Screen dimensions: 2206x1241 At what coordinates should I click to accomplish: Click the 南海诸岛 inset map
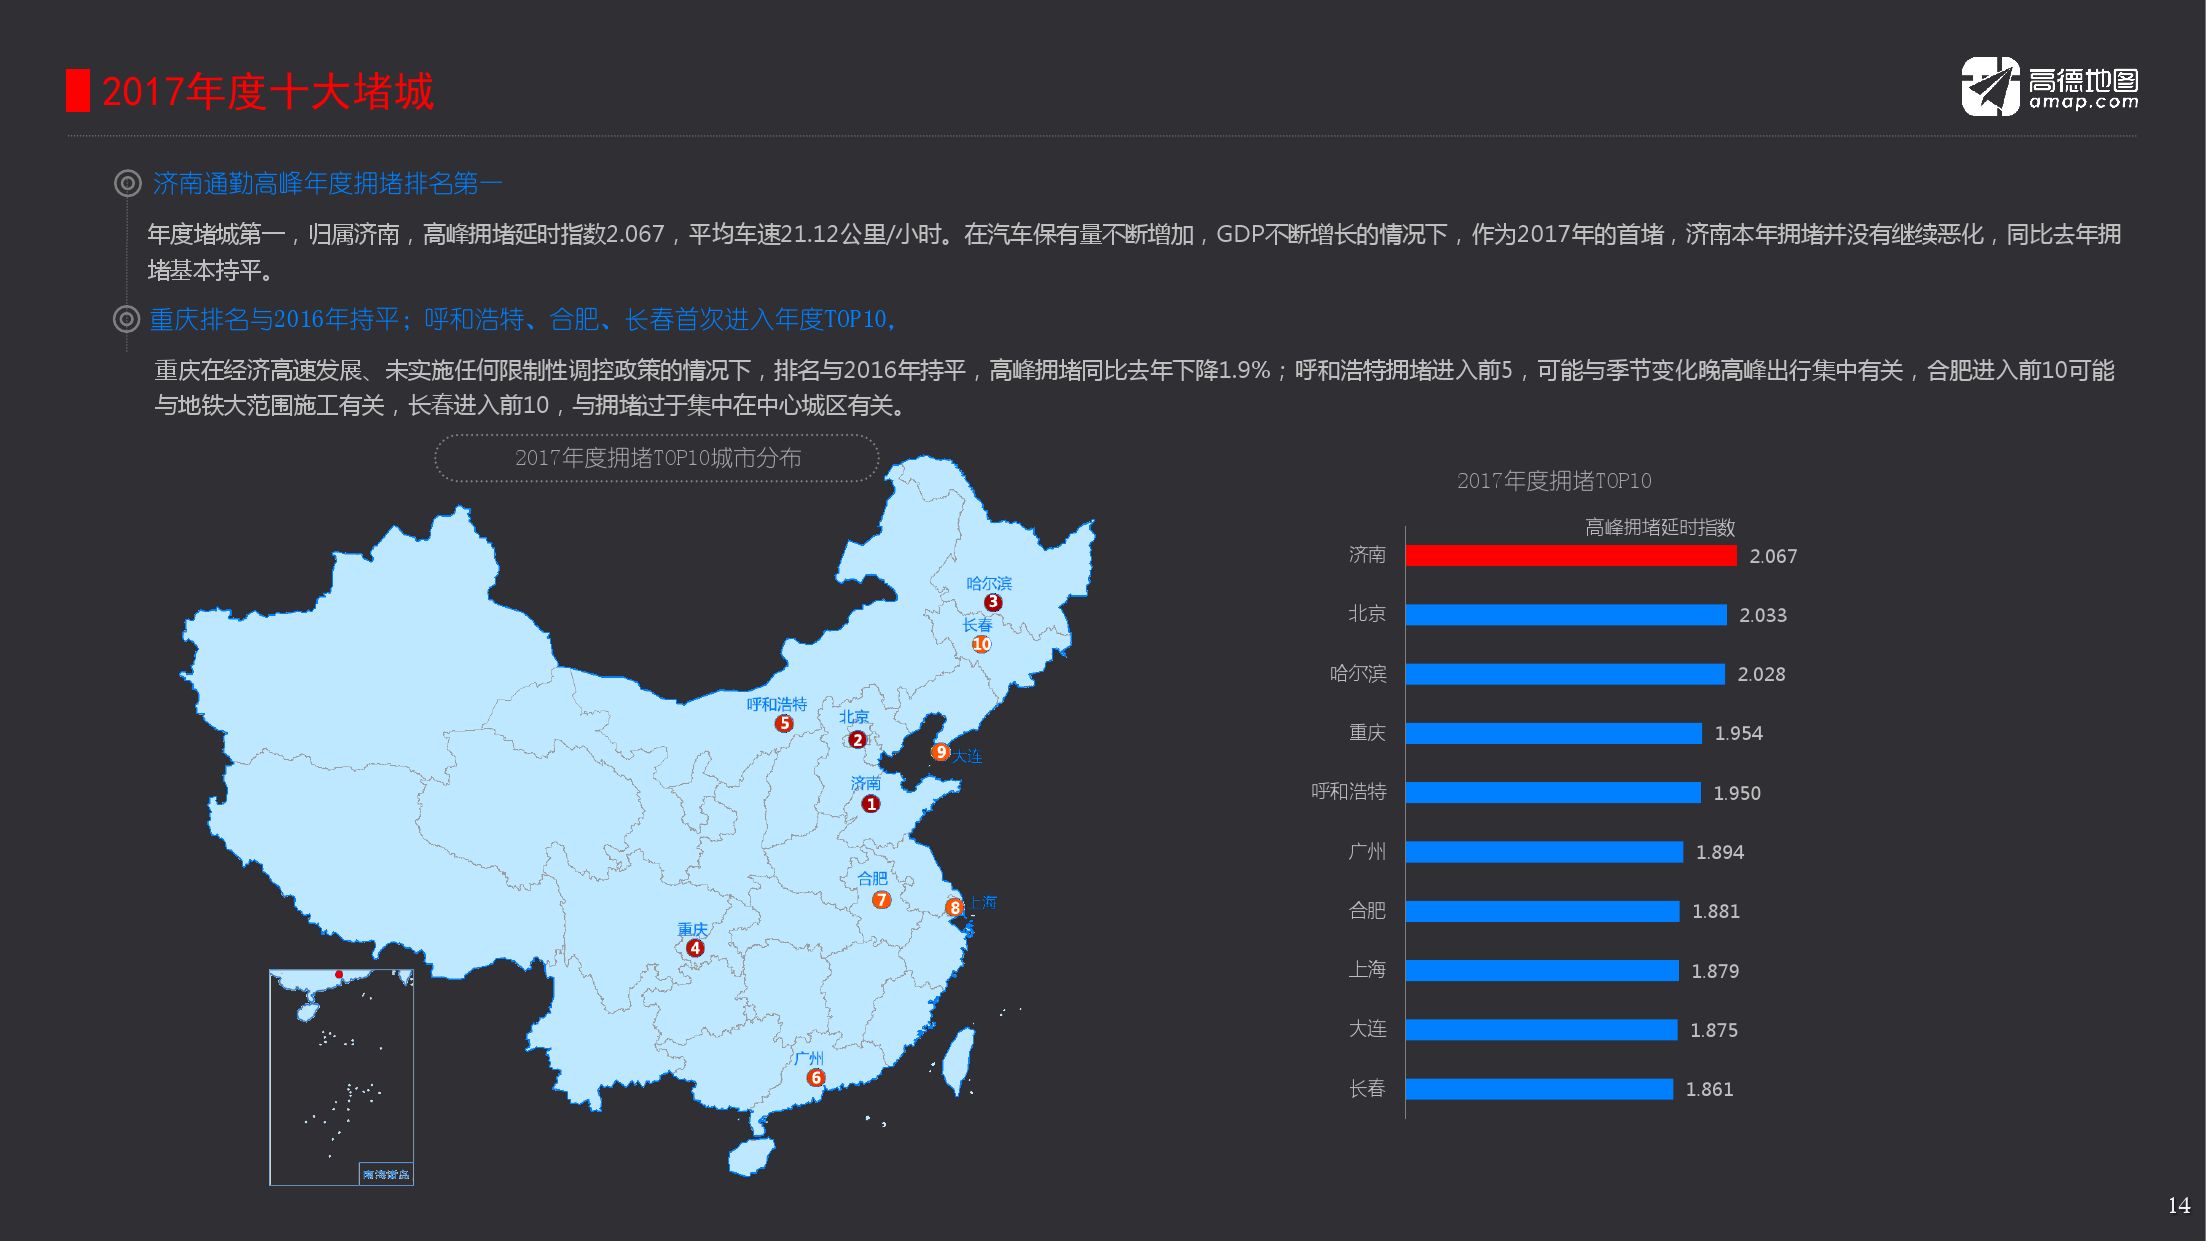tap(341, 1077)
